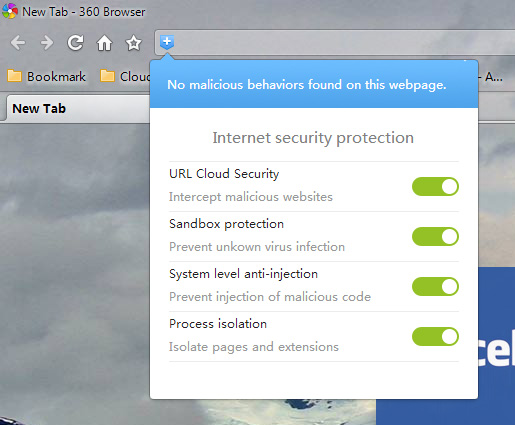
Task: Click the blue security shield icon
Action: 167,42
